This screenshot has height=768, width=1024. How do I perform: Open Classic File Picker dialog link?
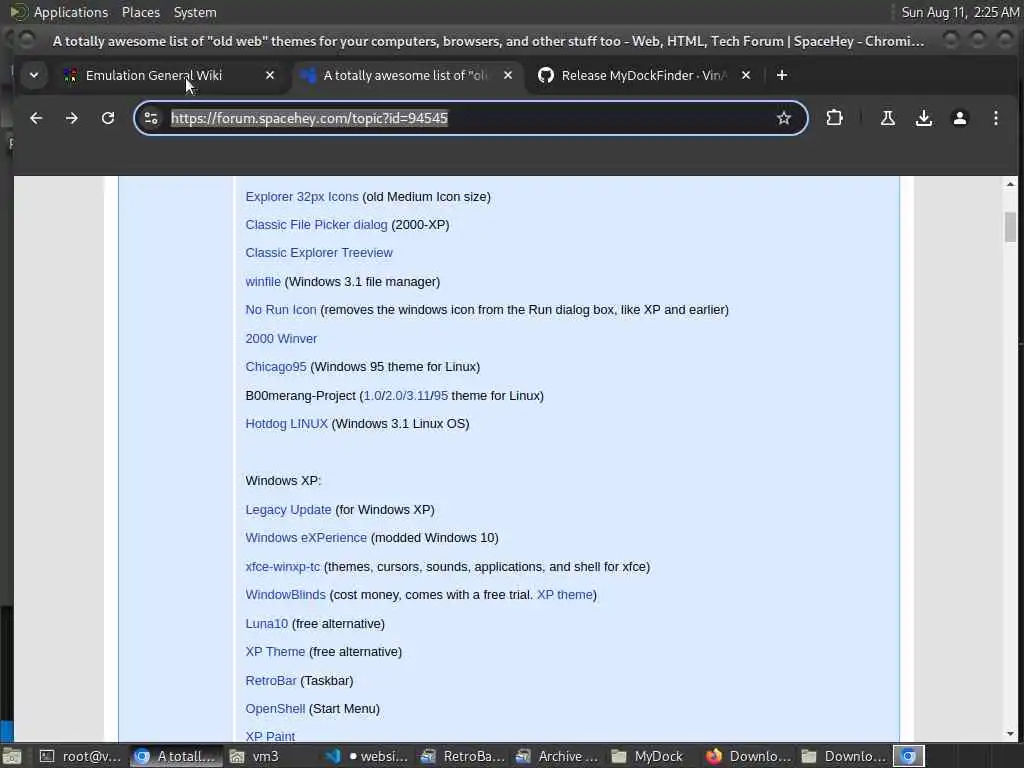pos(316,225)
